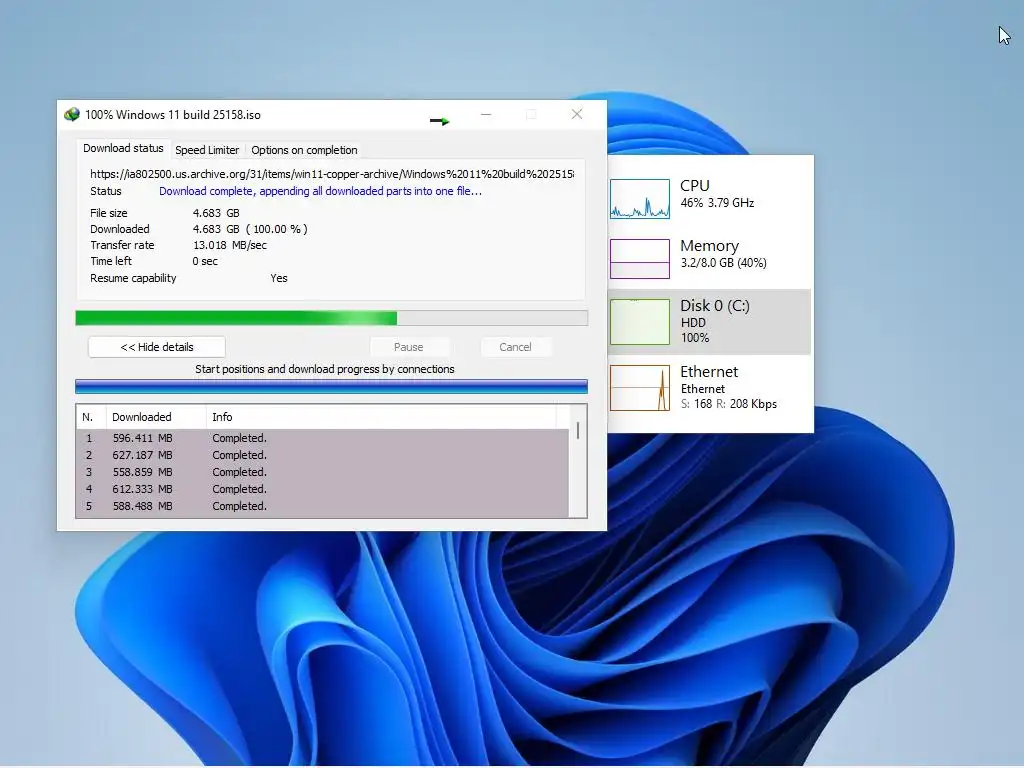1024x768 pixels.
Task: Select connection row 4 with 612.333 MB
Action: coord(323,488)
